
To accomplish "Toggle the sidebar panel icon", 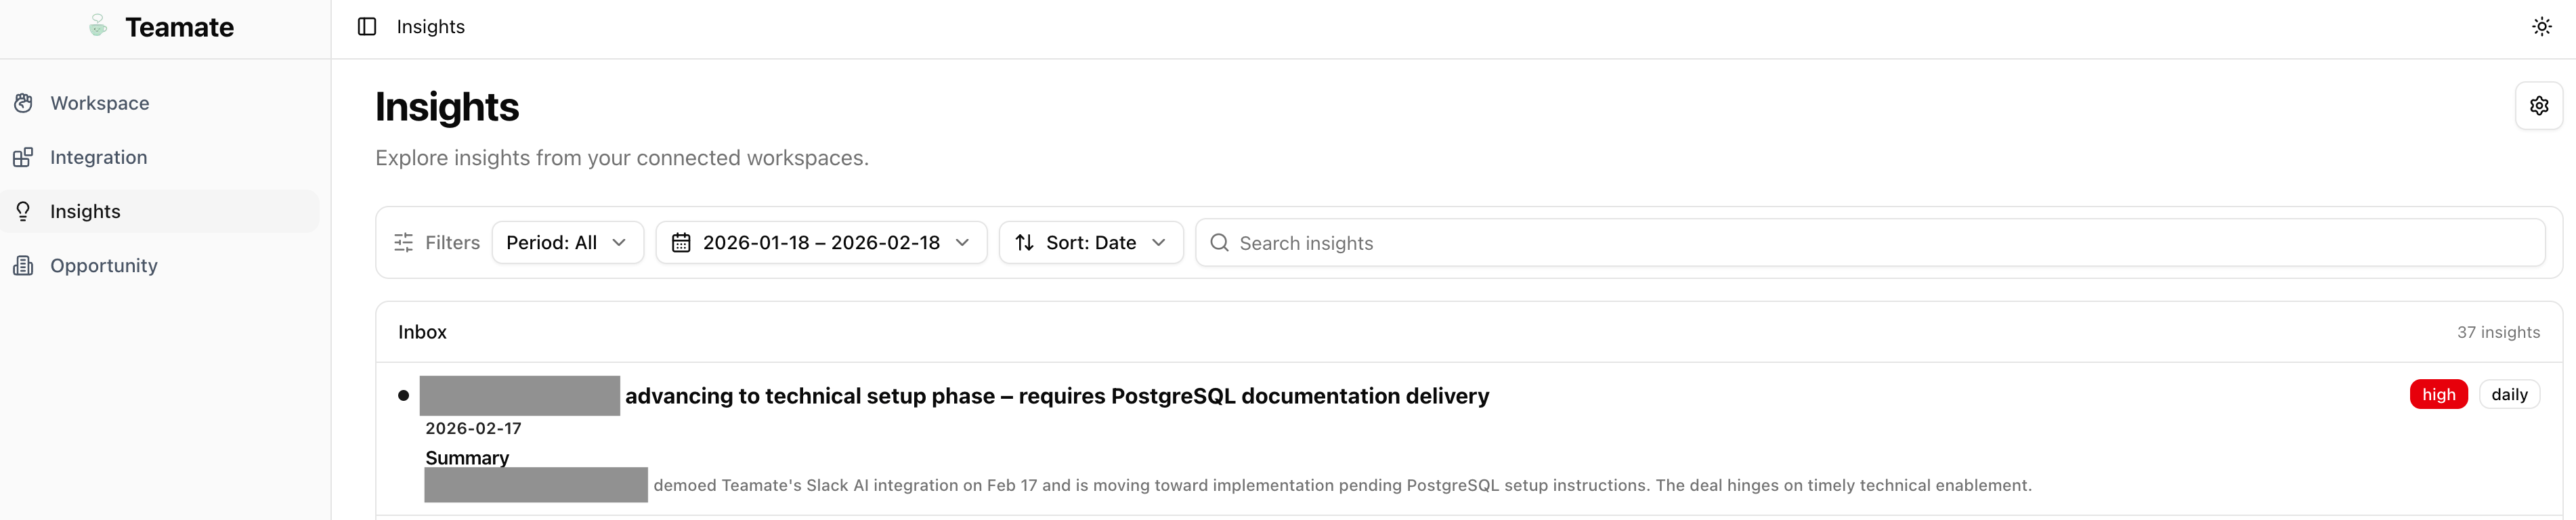I will coord(367,27).
